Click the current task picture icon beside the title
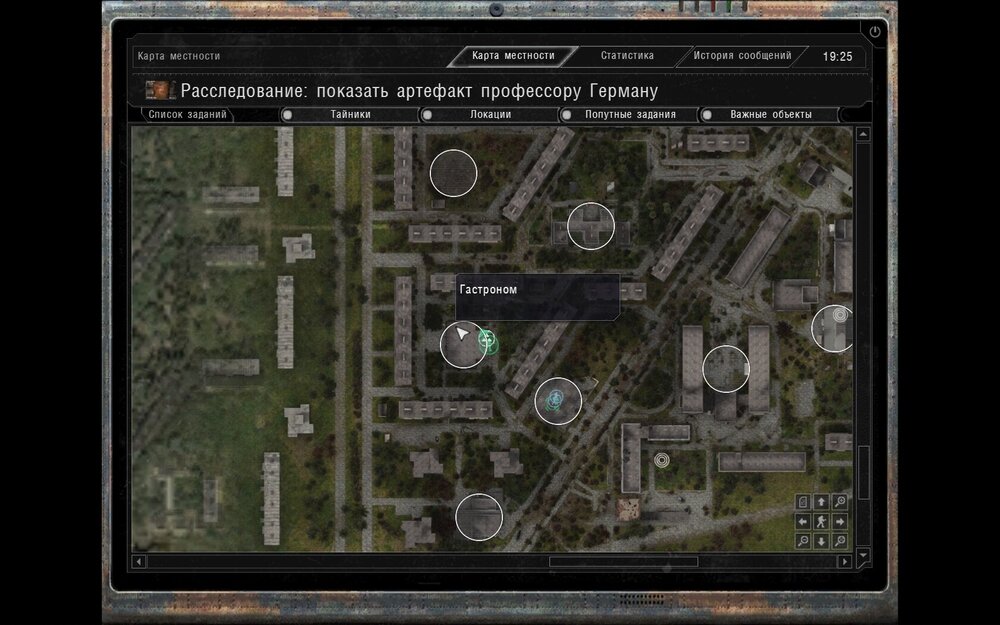1000x625 pixels. (x=159, y=91)
